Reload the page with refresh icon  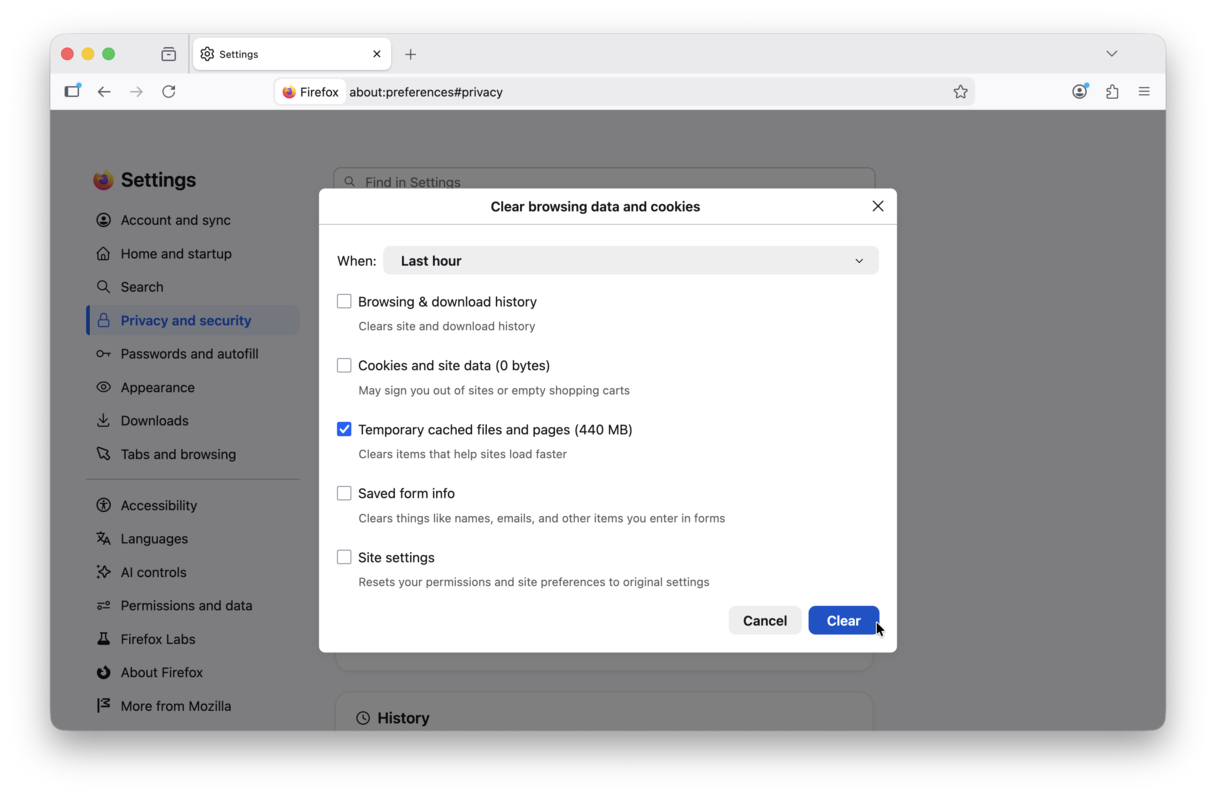(x=169, y=92)
